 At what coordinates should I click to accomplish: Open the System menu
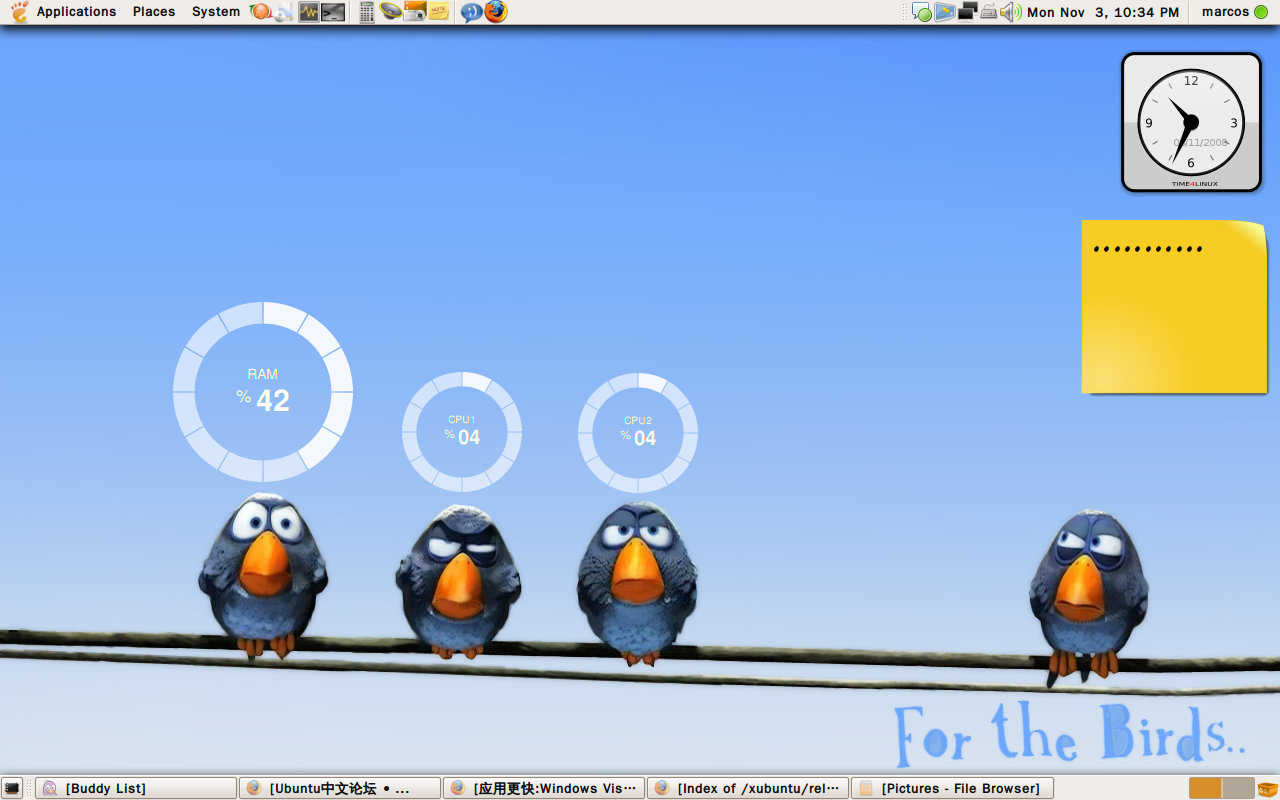tap(216, 12)
